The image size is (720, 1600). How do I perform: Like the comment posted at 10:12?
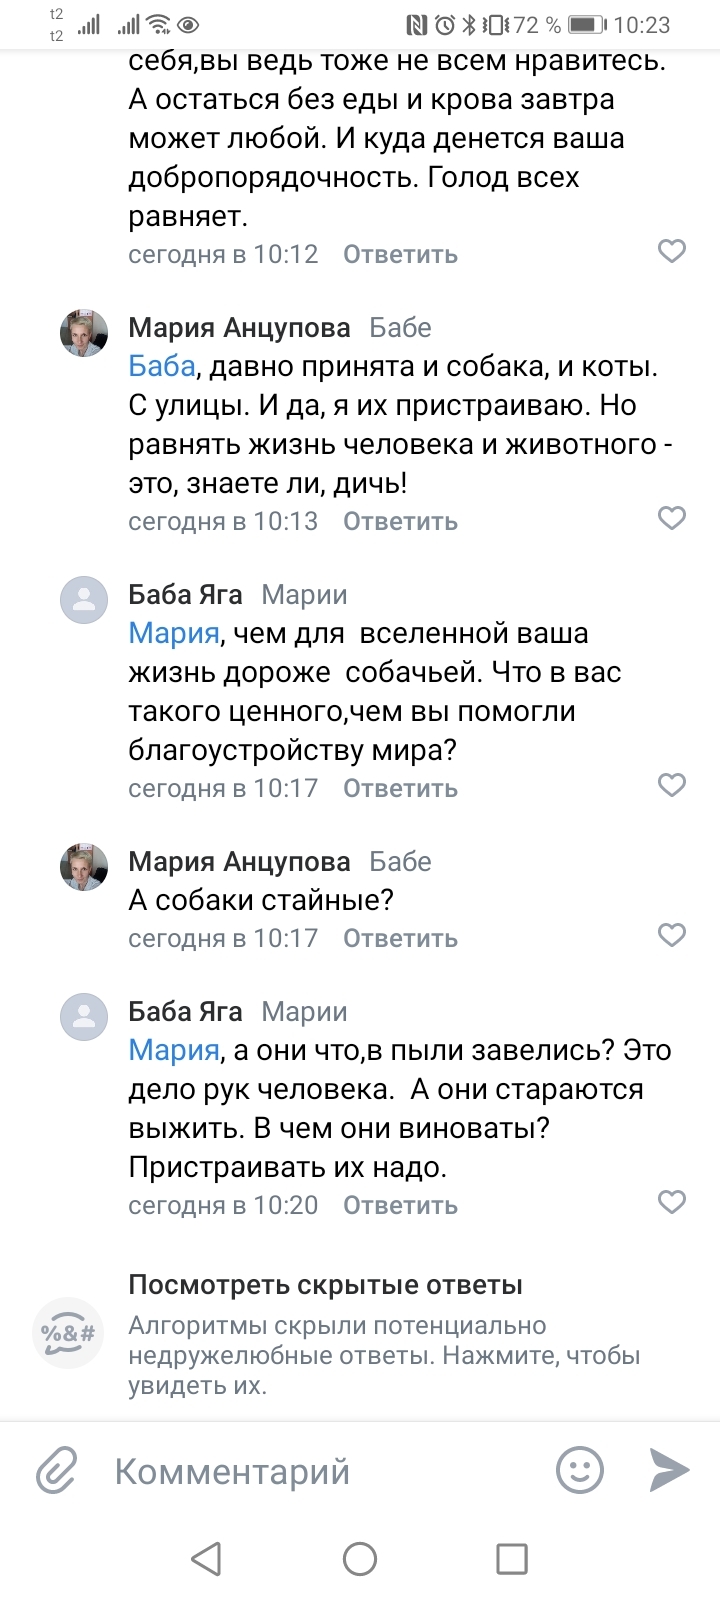tap(672, 251)
